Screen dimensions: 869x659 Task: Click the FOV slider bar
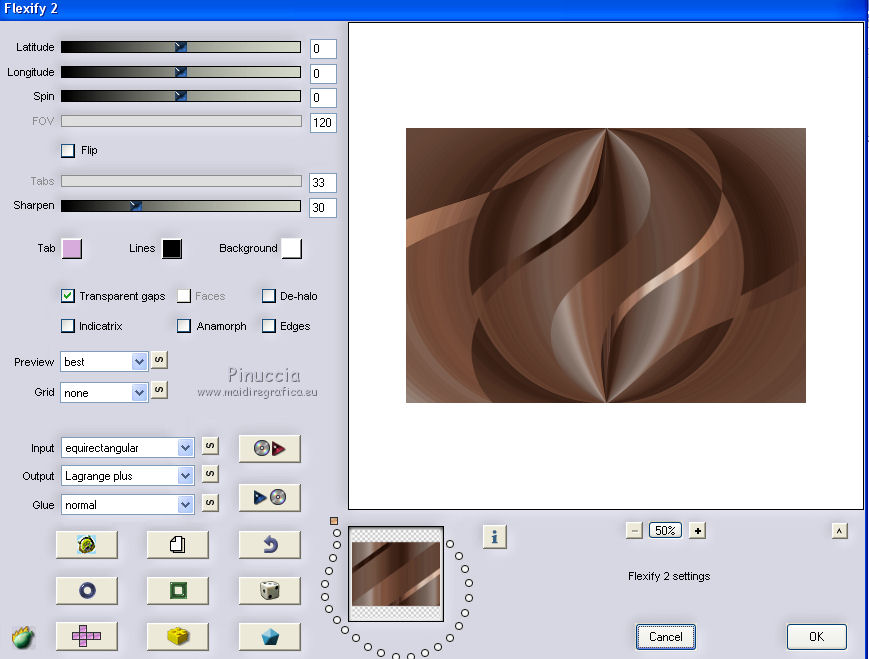[x=181, y=121]
